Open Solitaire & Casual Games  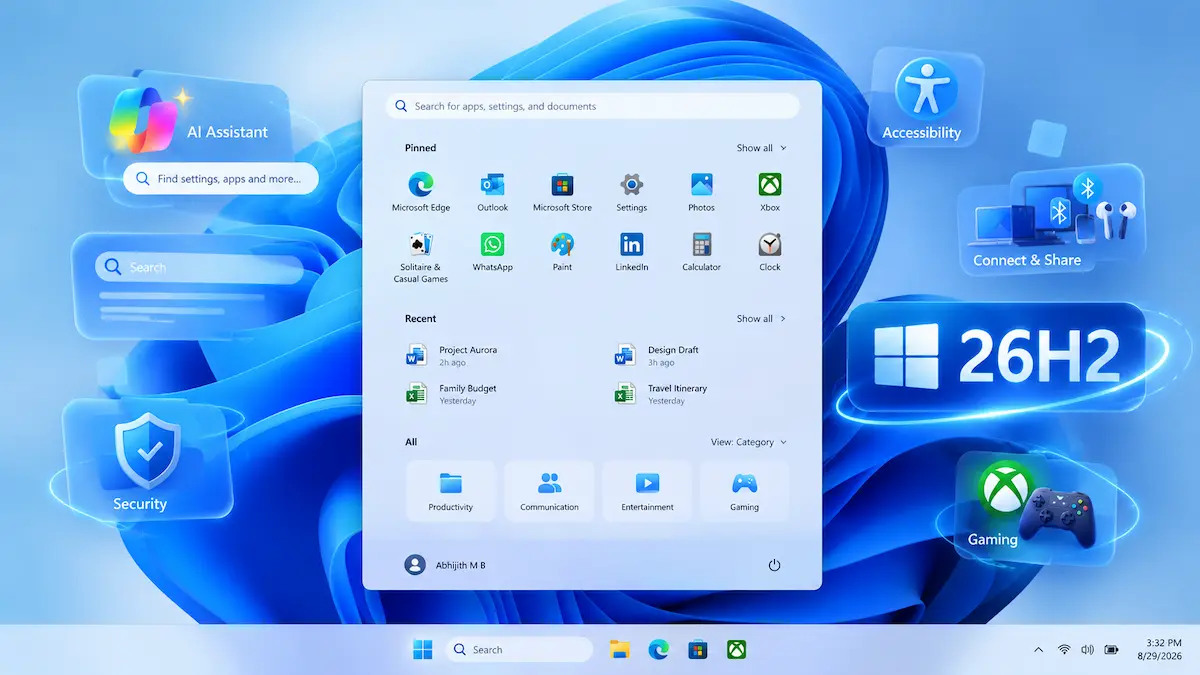(421, 257)
